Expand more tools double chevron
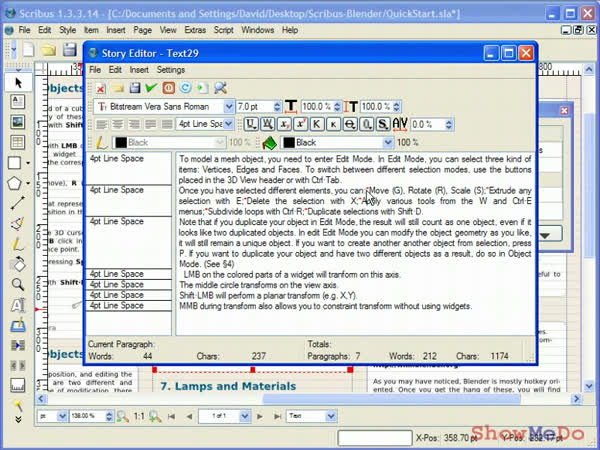 [18, 420]
